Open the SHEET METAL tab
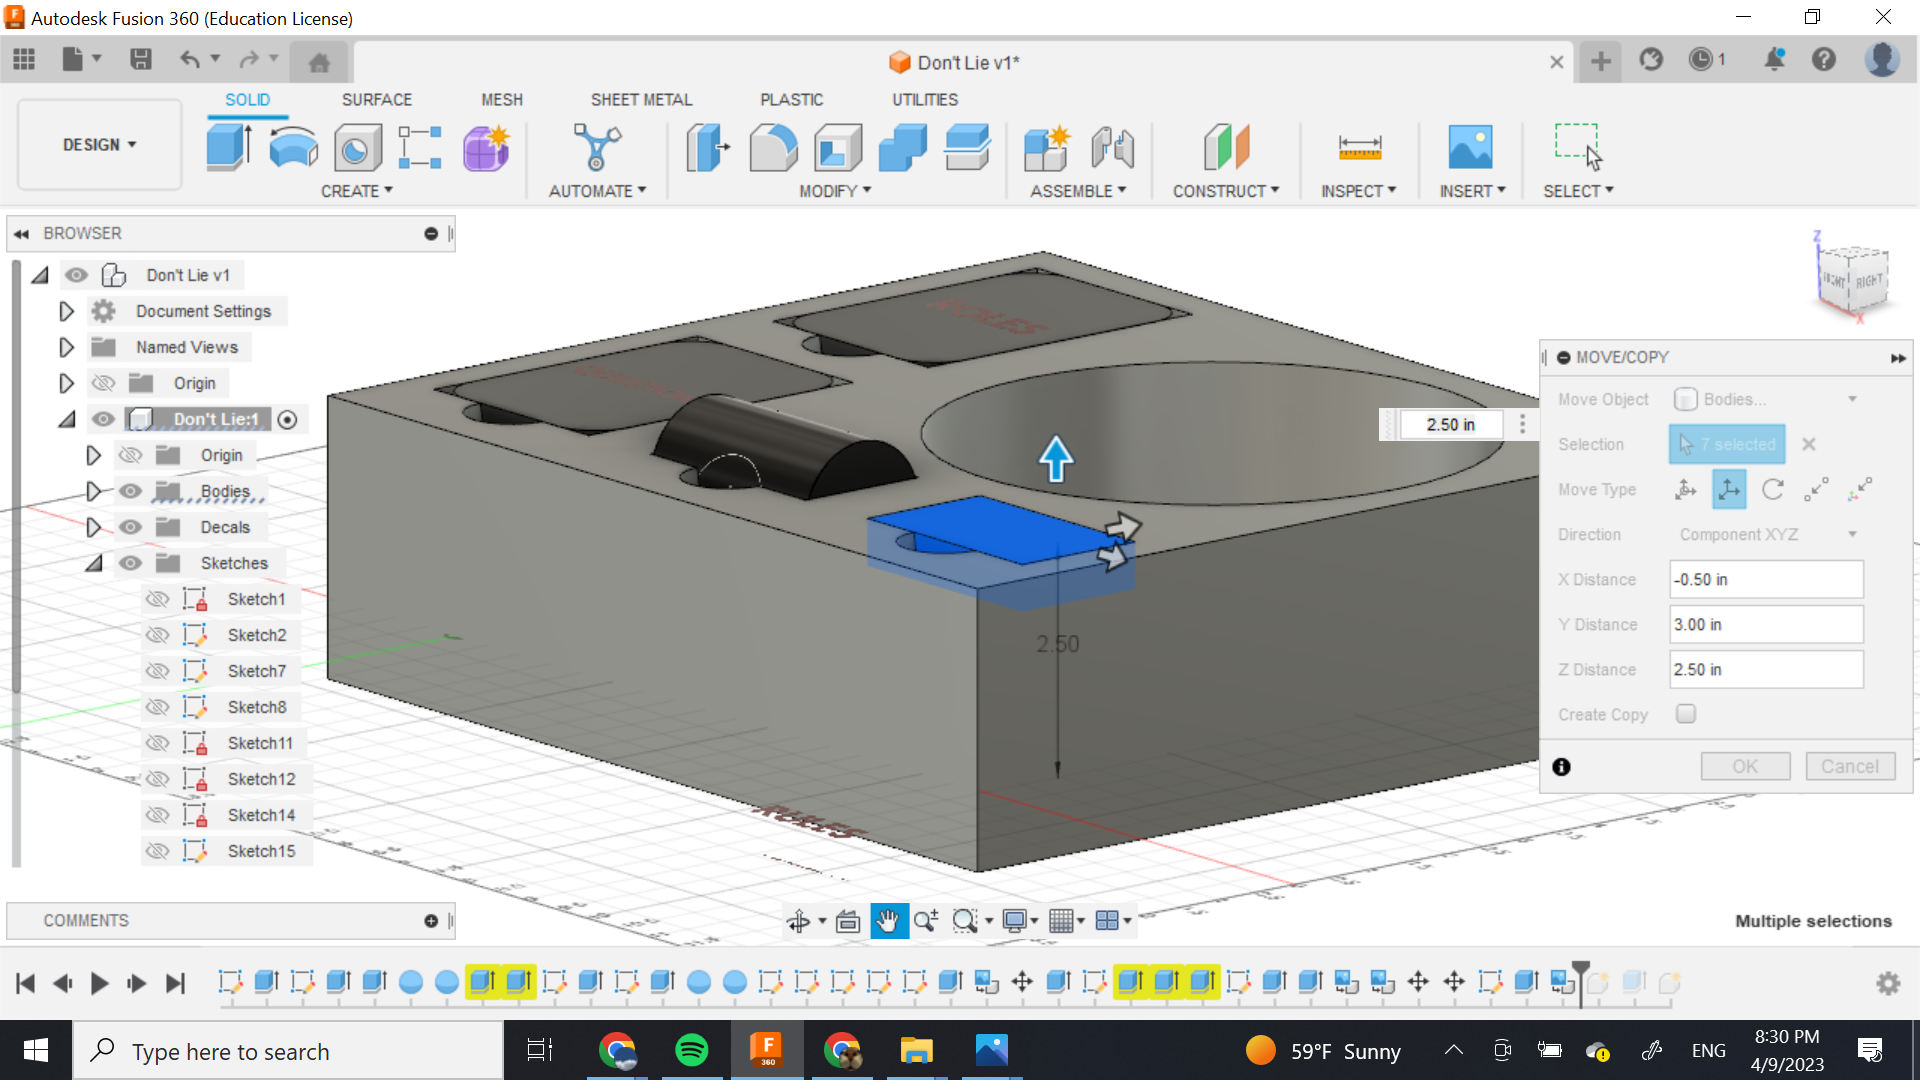Image resolution: width=1920 pixels, height=1080 pixels. [641, 100]
